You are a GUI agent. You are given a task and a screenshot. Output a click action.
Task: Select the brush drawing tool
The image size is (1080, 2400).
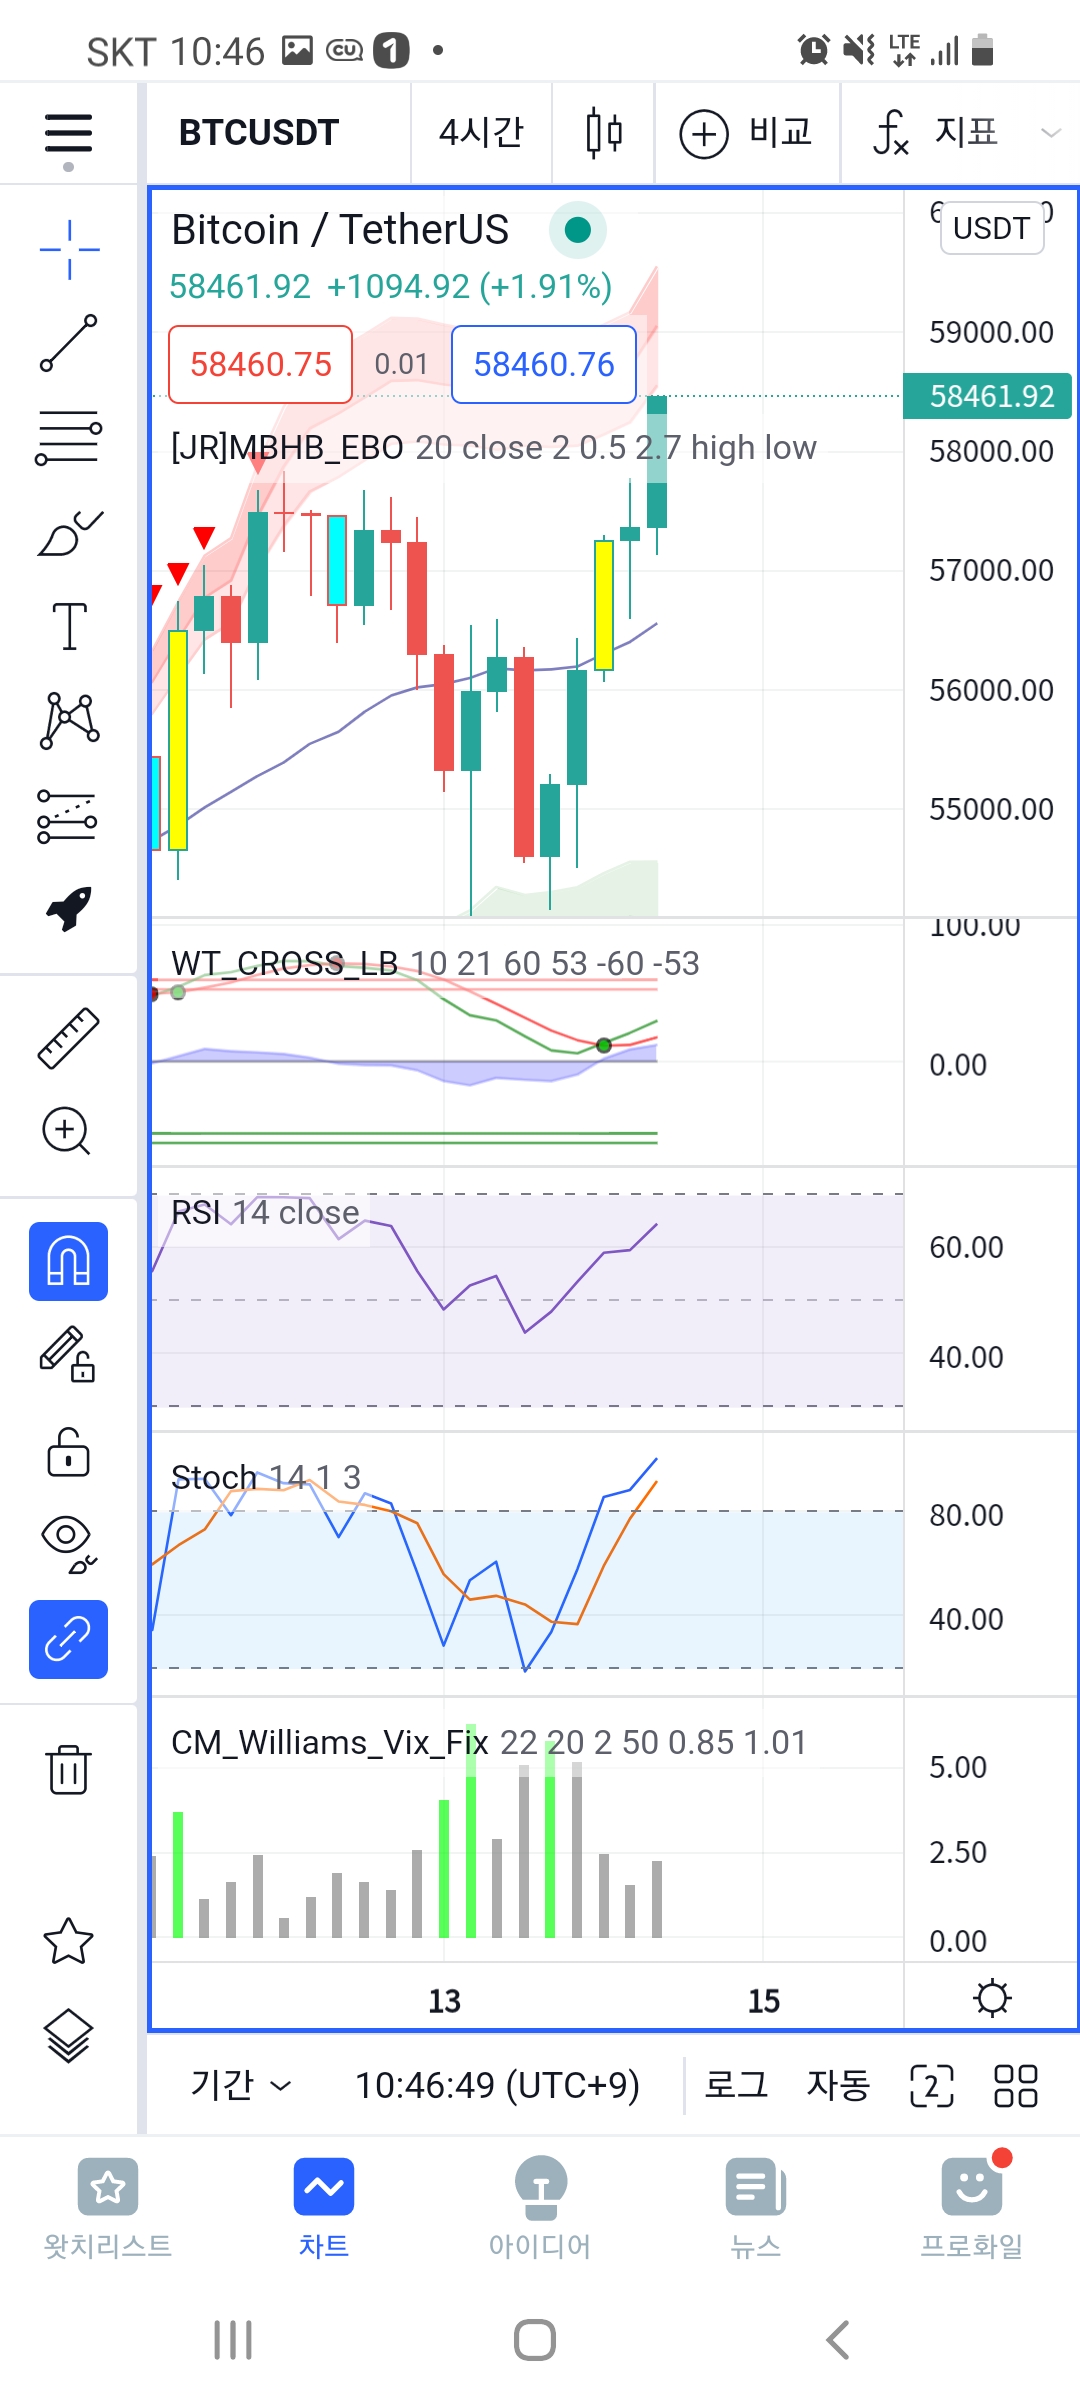coord(68,533)
